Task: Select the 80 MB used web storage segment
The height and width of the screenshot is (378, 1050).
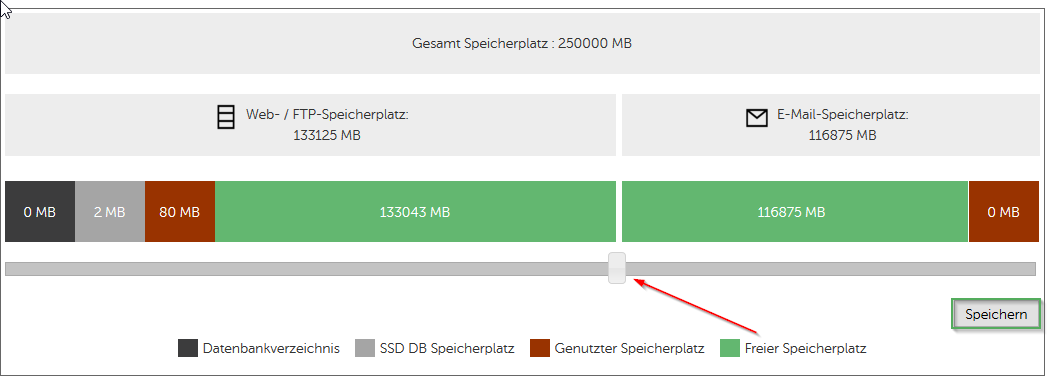Action: tap(179, 212)
